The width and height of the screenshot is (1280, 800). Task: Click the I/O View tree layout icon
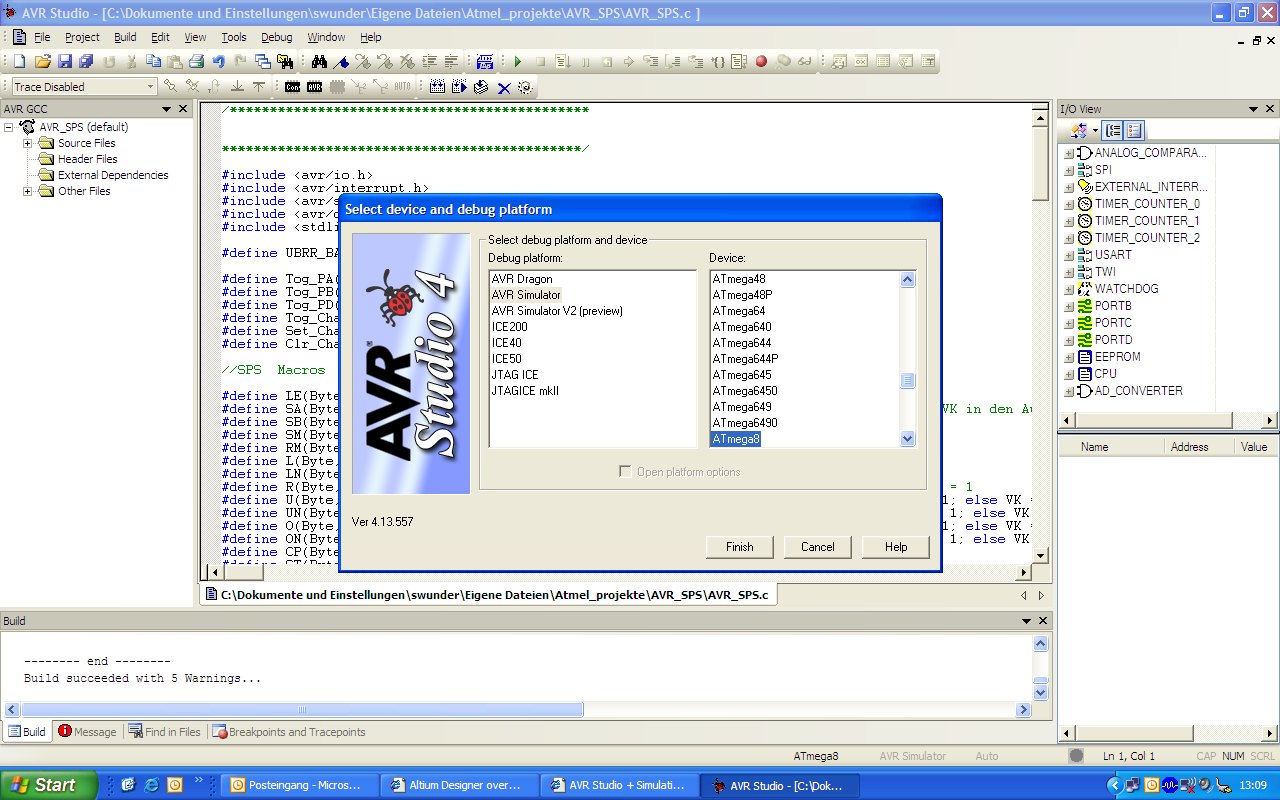(1113, 130)
